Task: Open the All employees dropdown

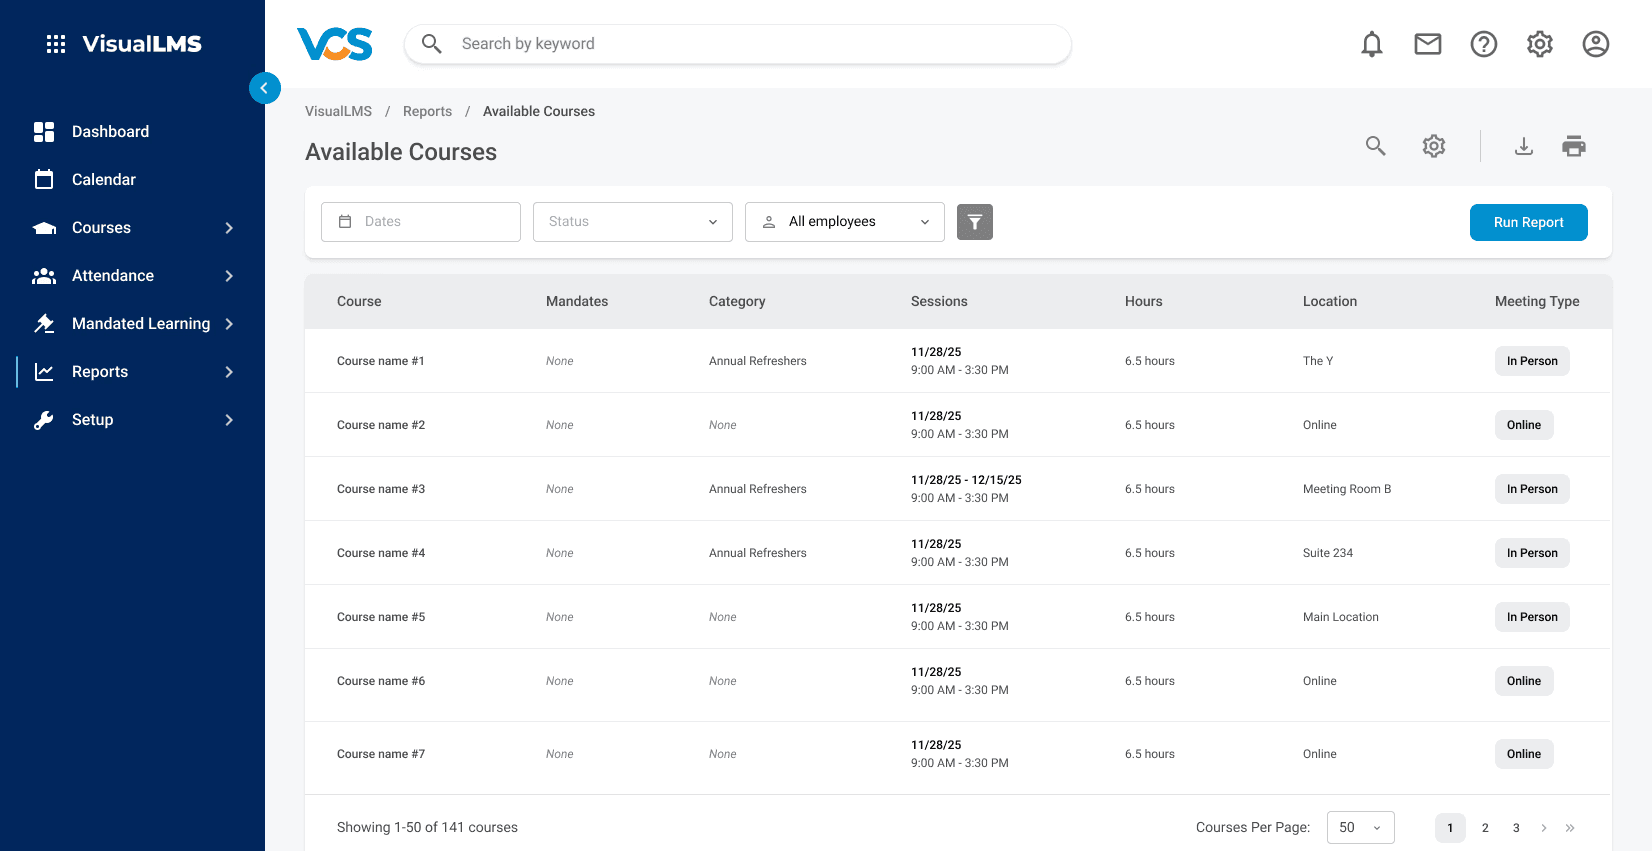Action: (x=845, y=222)
